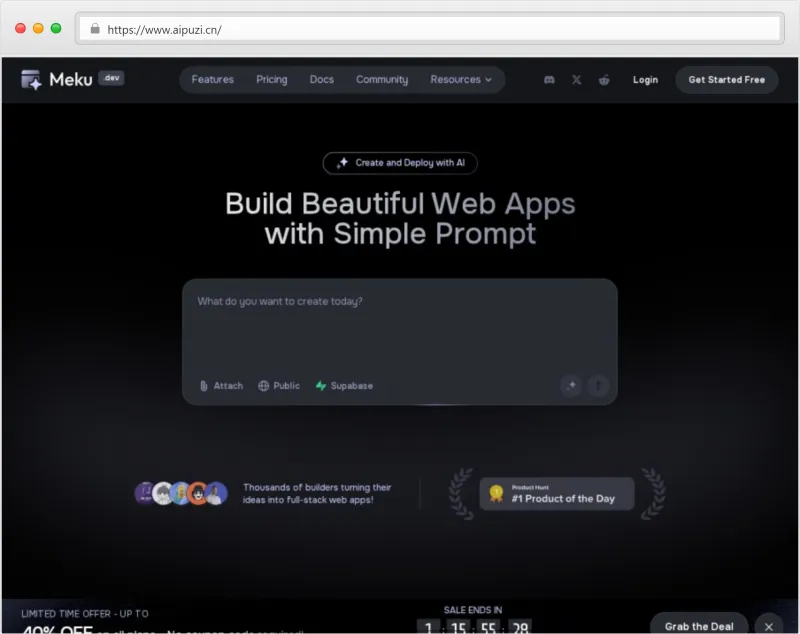Viewport: 800px width, 634px height.
Task: Click the Grab the Deal button
Action: [699, 625]
